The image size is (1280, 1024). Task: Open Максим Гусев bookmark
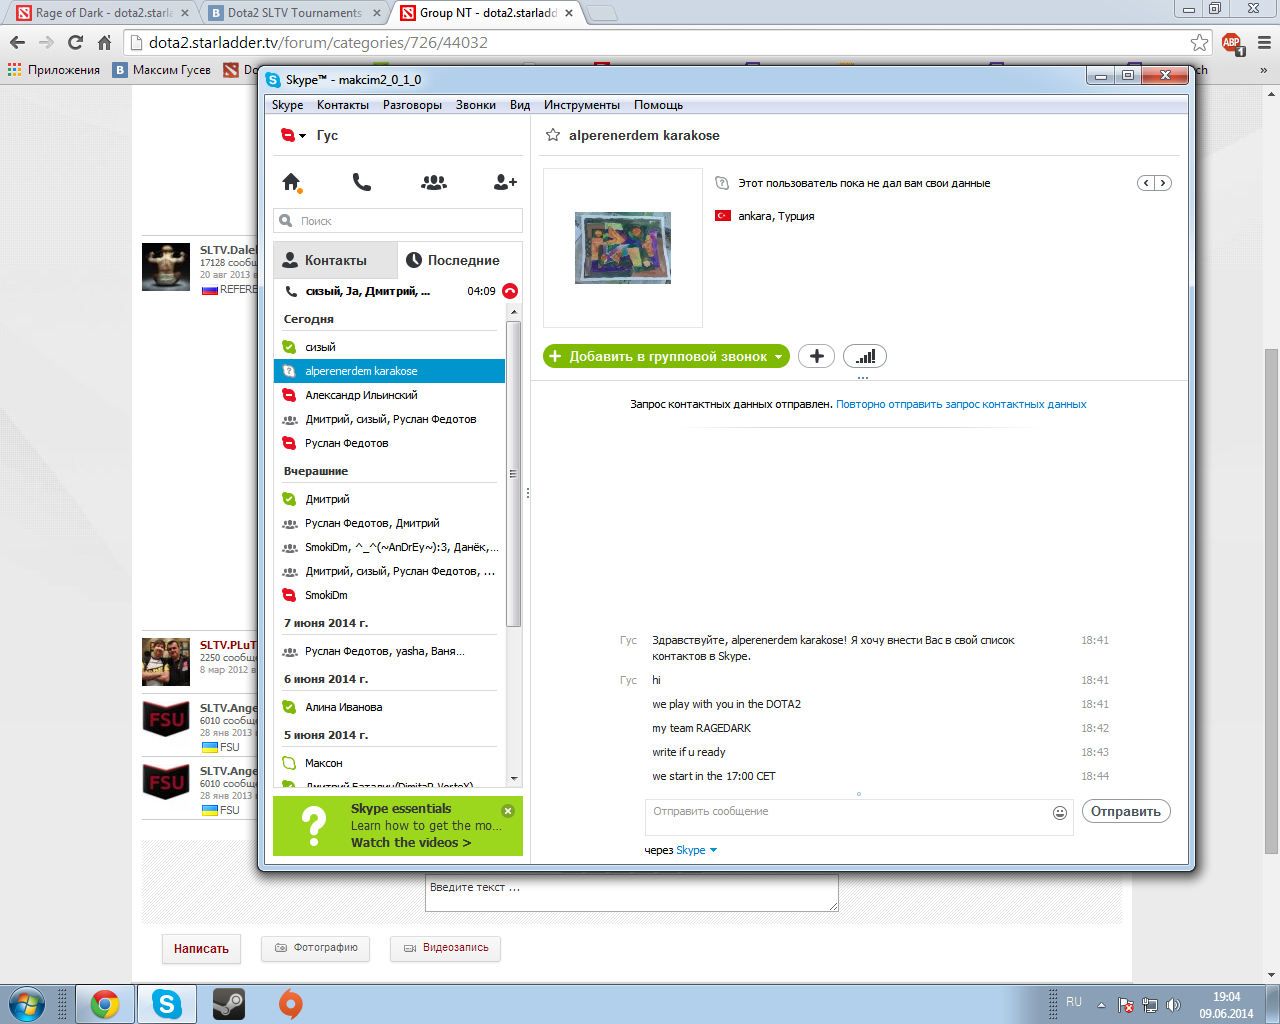pyautogui.click(x=162, y=70)
